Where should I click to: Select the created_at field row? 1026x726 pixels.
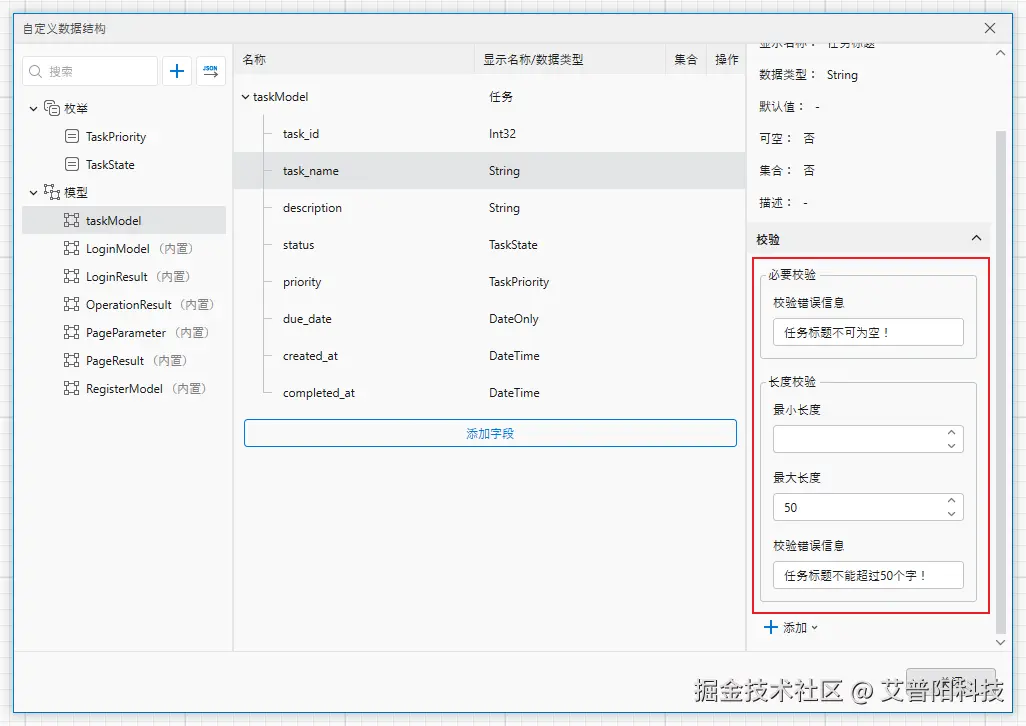[489, 356]
